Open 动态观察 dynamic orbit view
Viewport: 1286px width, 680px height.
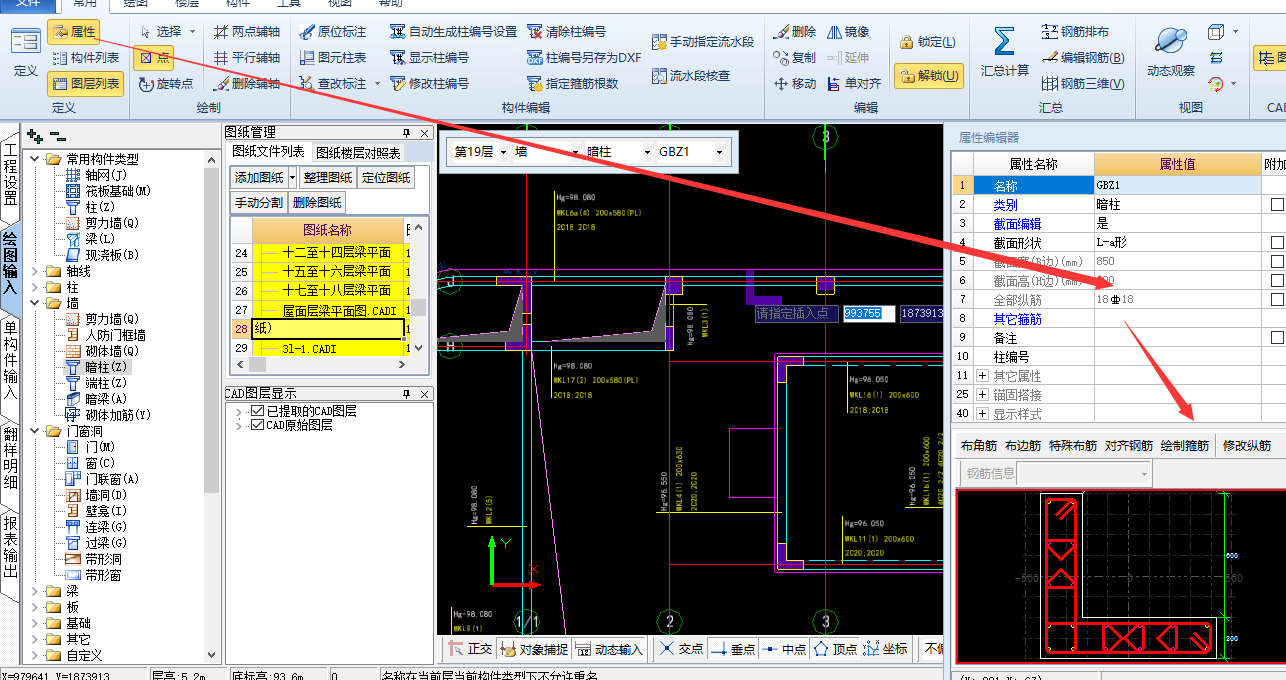point(1171,53)
